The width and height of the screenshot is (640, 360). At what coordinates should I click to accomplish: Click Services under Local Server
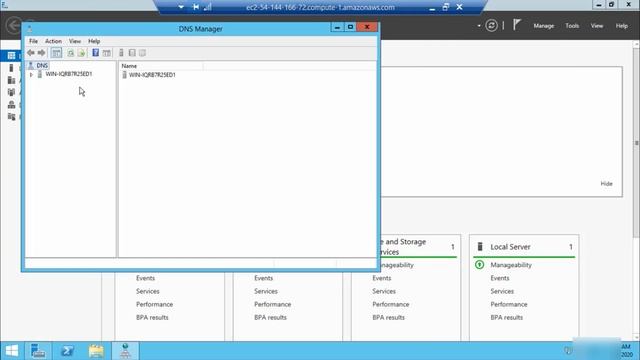click(502, 291)
